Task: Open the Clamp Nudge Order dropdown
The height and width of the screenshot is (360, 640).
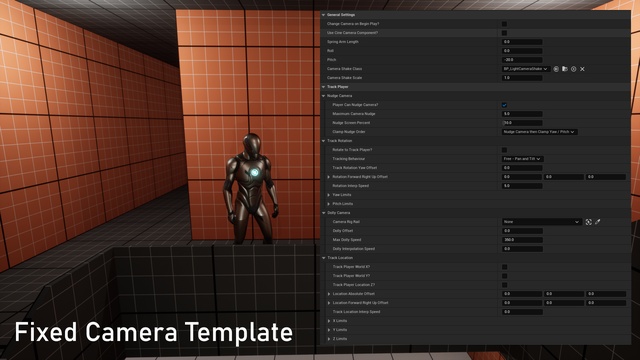Action: pyautogui.click(x=539, y=132)
